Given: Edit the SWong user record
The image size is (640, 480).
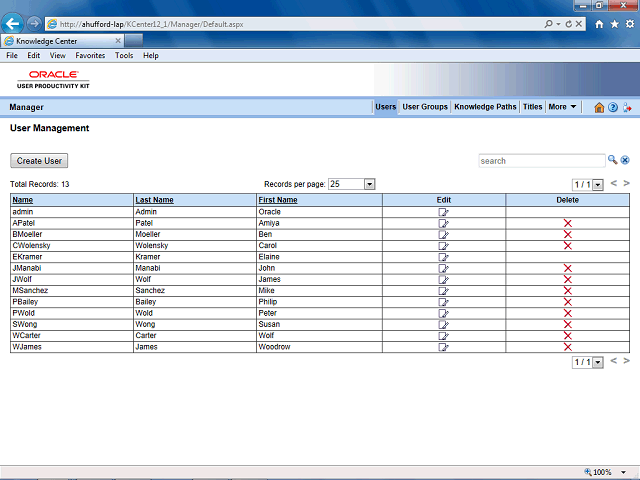Looking at the screenshot, I should [x=443, y=324].
